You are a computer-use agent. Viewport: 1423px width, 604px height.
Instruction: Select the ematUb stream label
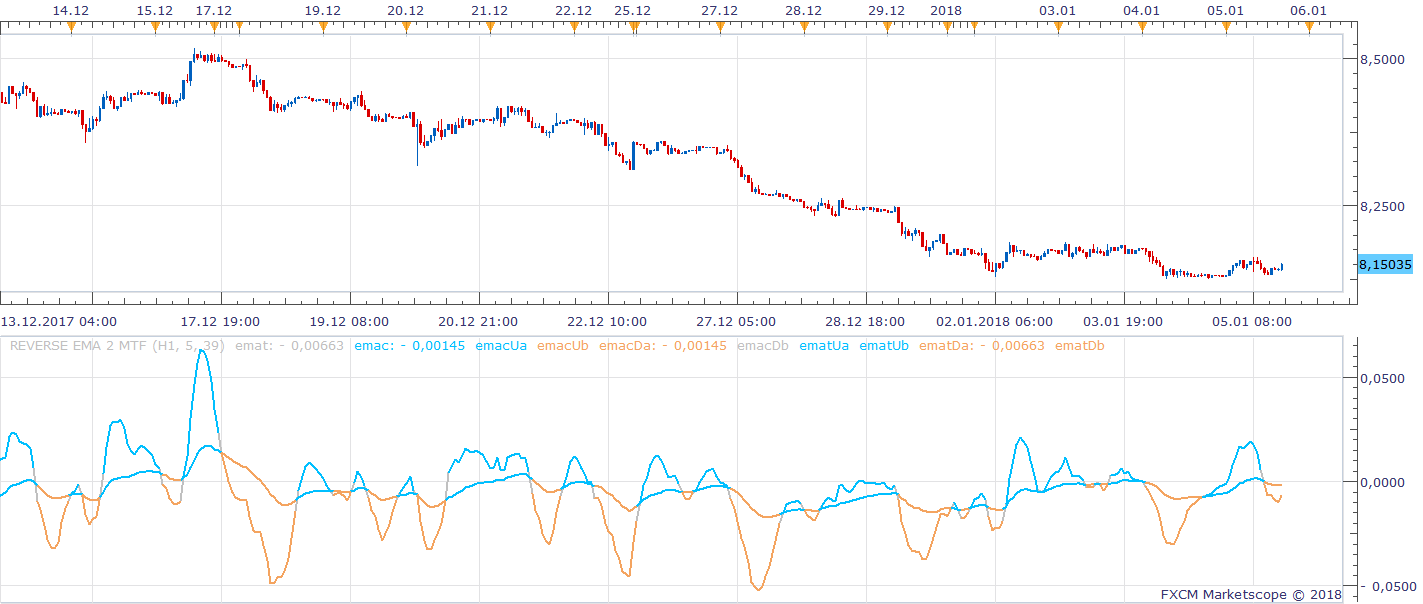(884, 346)
